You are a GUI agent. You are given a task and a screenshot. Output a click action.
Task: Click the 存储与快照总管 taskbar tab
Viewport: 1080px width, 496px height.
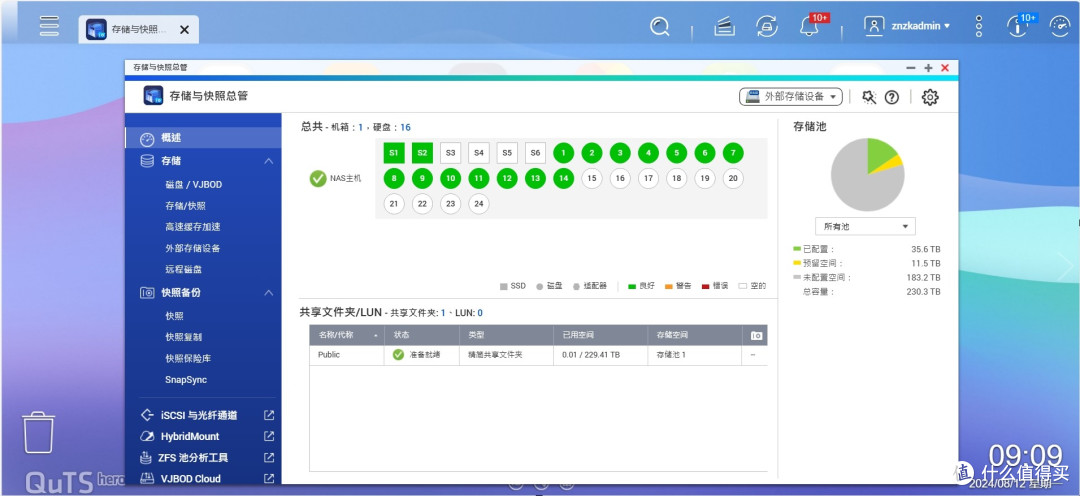coord(138,30)
